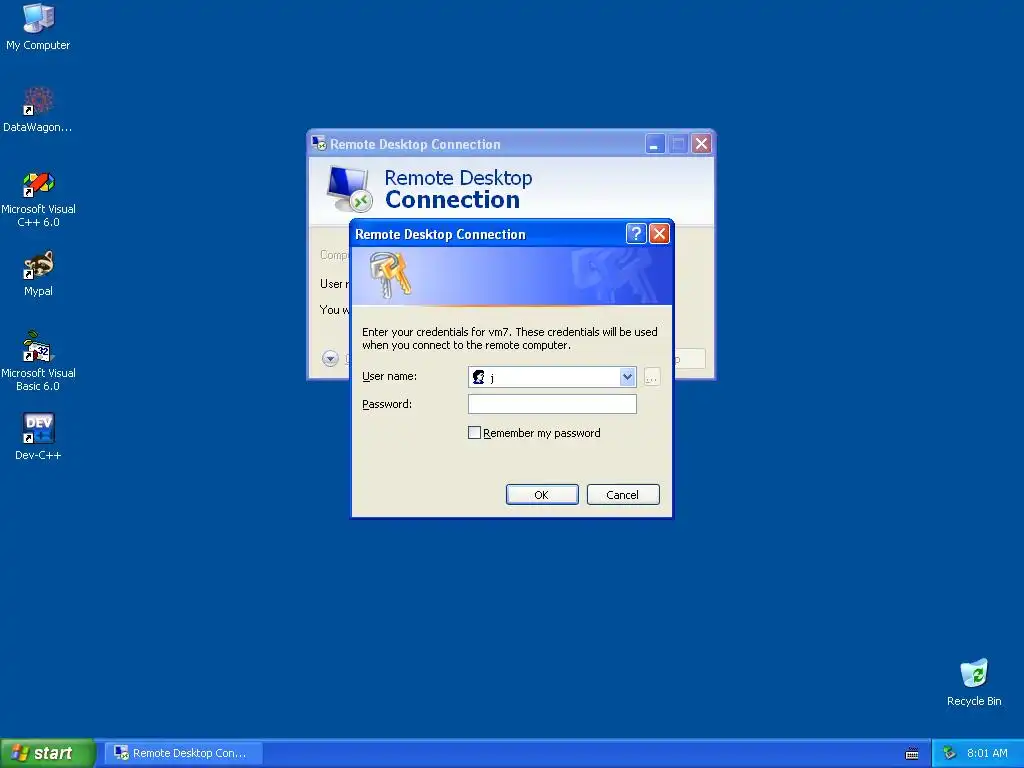The image size is (1024, 768).
Task: Select the Dev-C++ desktop shortcut
Action: point(38,437)
